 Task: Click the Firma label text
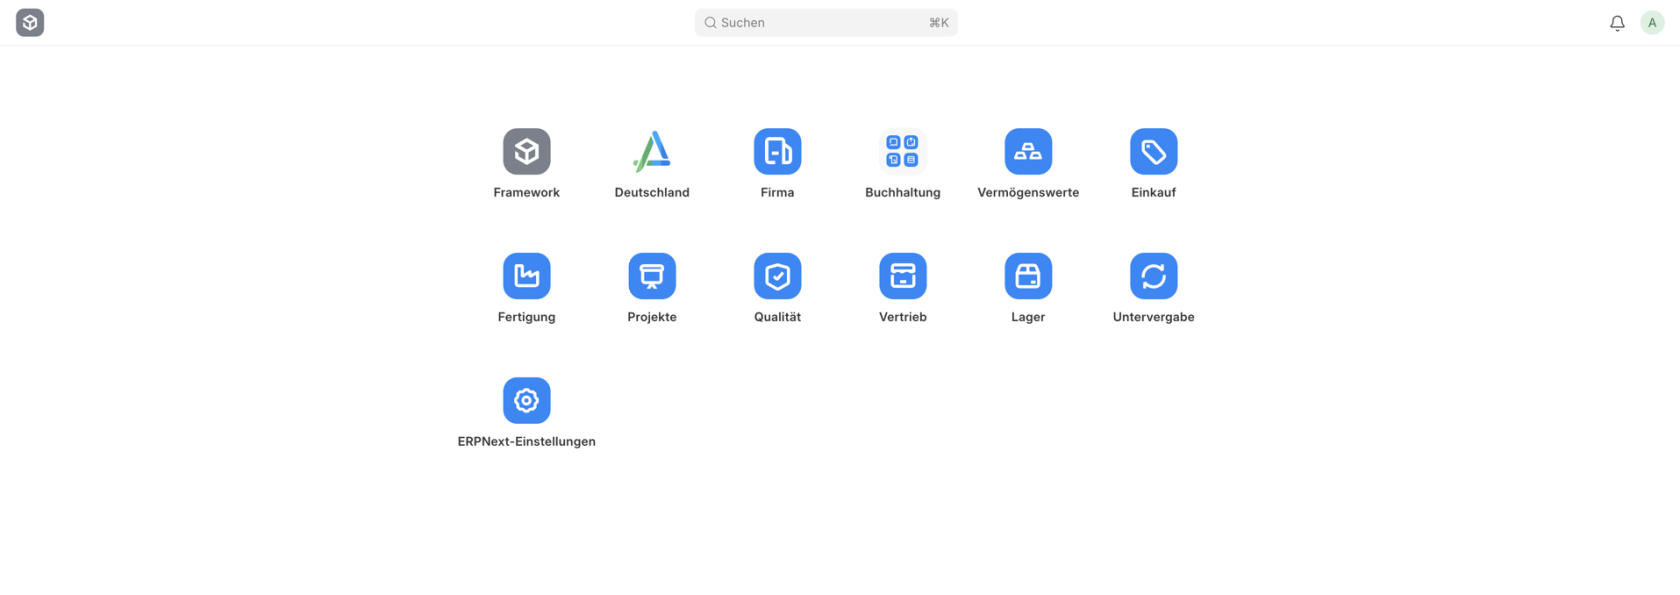coord(777,193)
